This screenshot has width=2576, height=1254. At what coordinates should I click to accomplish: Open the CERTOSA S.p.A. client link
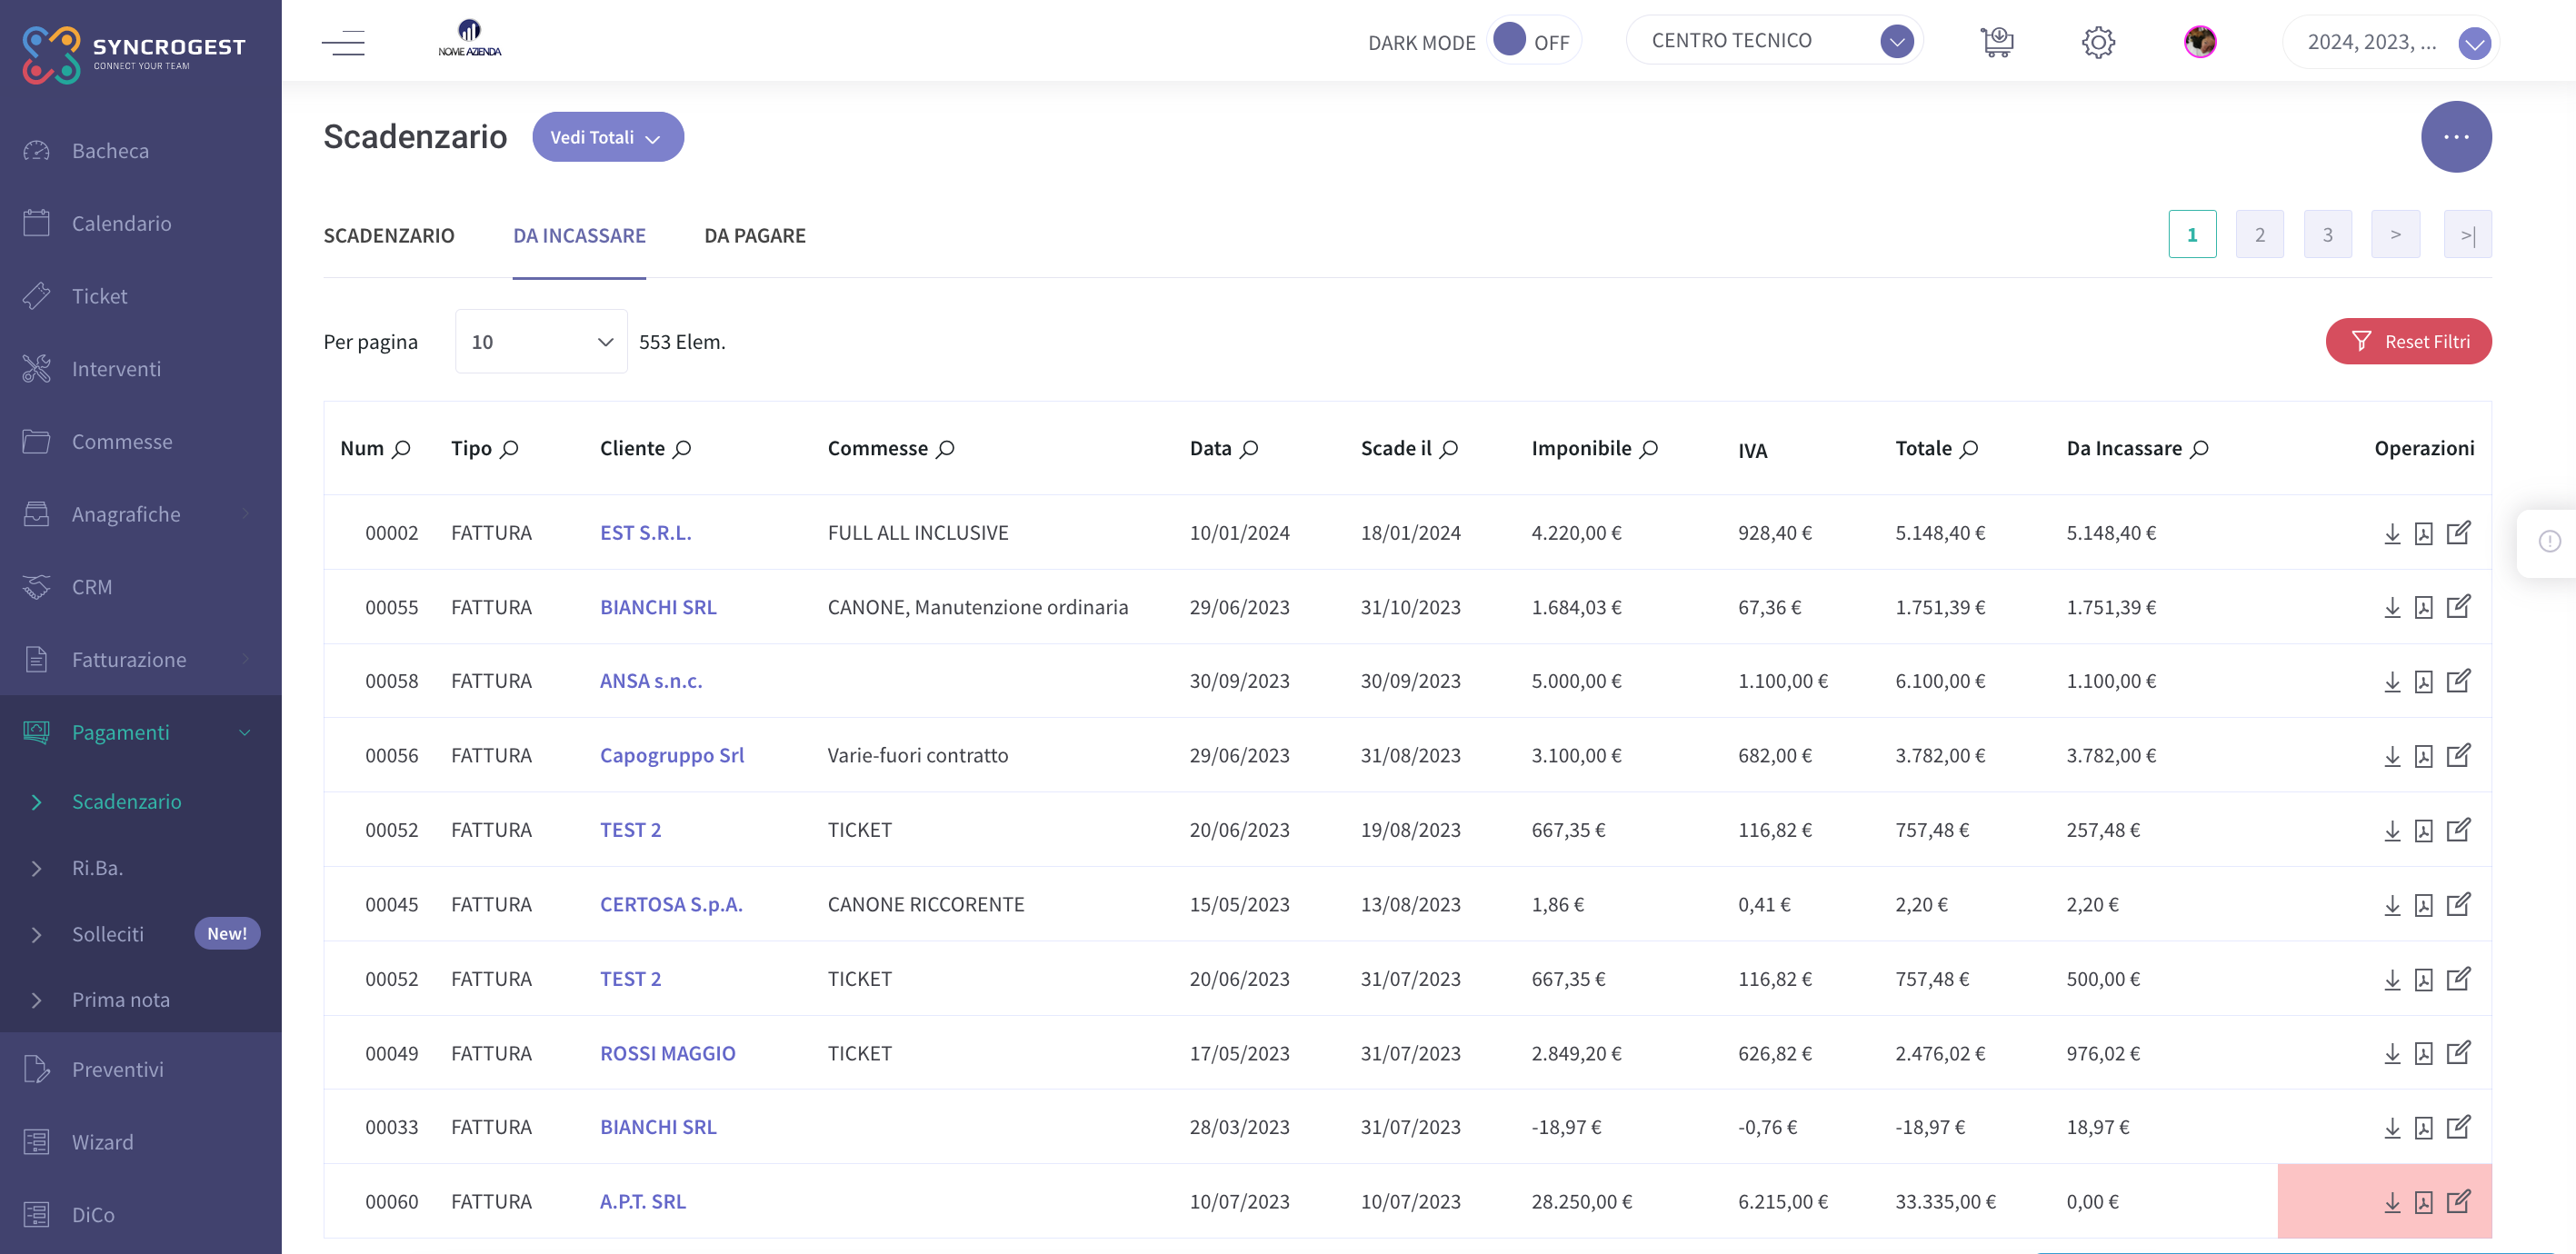click(x=671, y=904)
